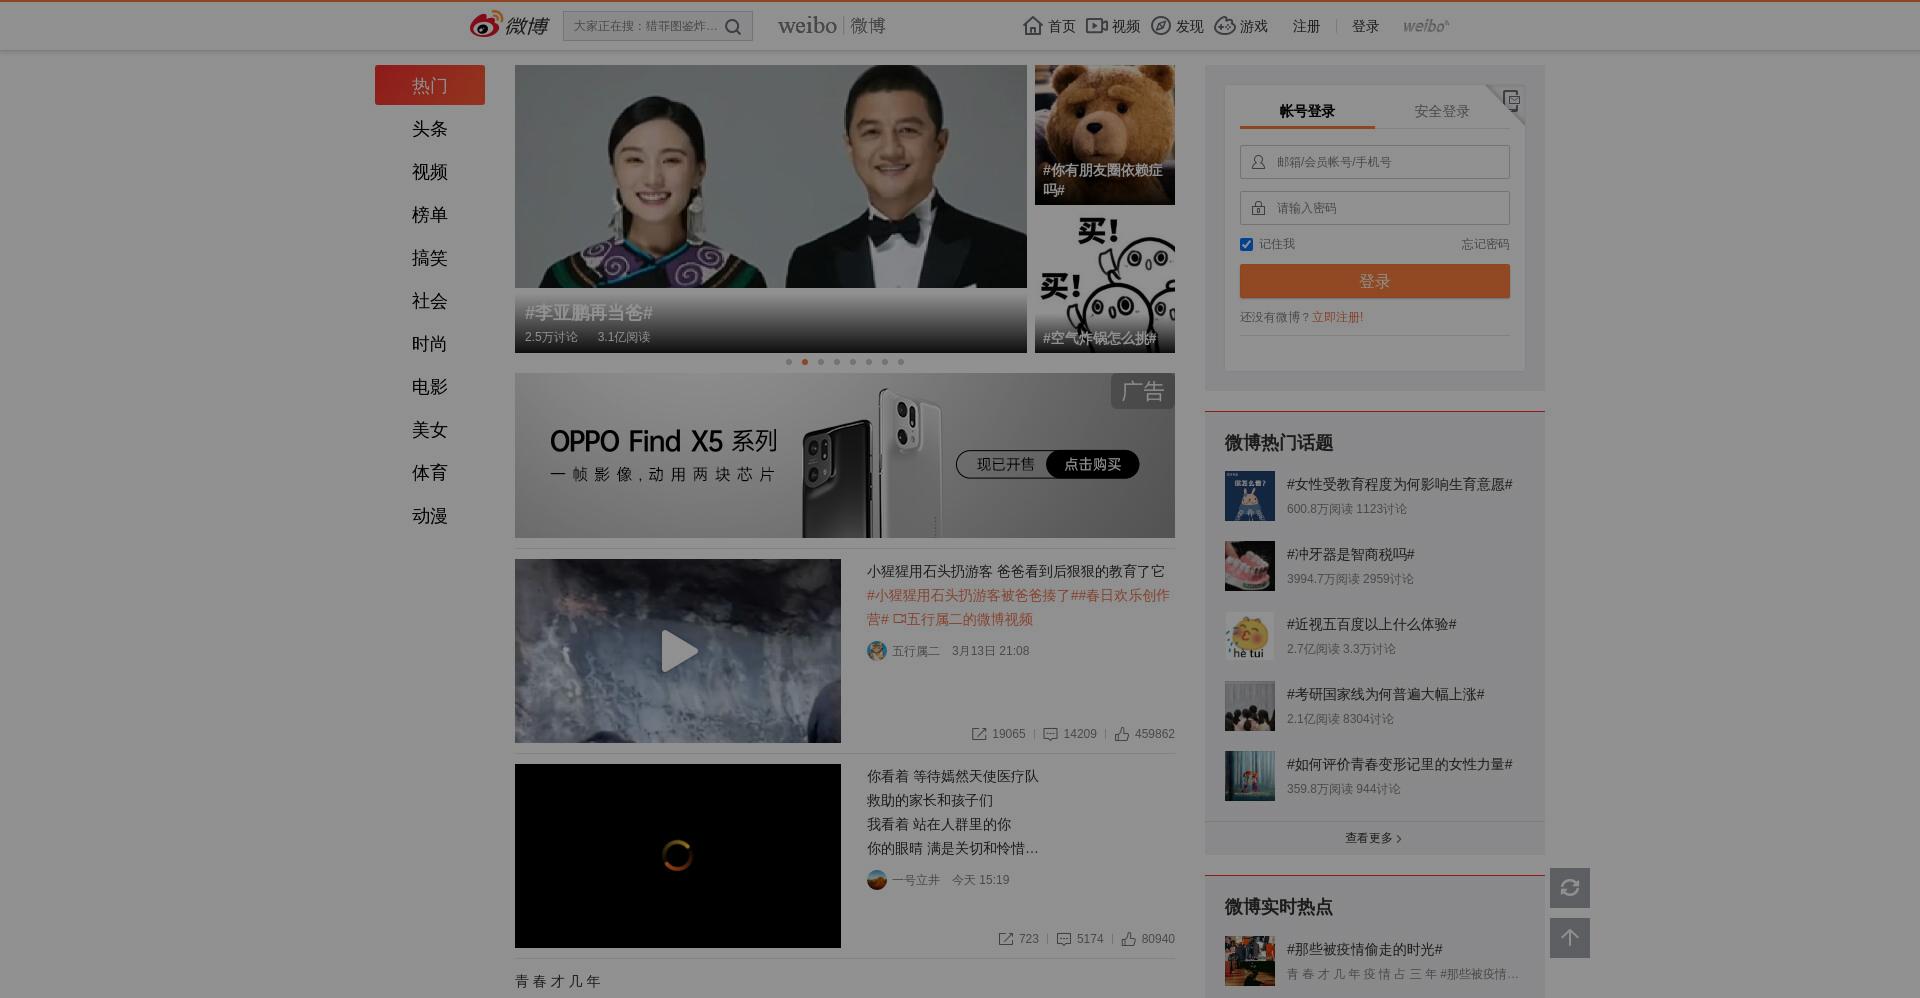Click 登录 link in top nav
The image size is (1920, 998).
pos(1365,26)
